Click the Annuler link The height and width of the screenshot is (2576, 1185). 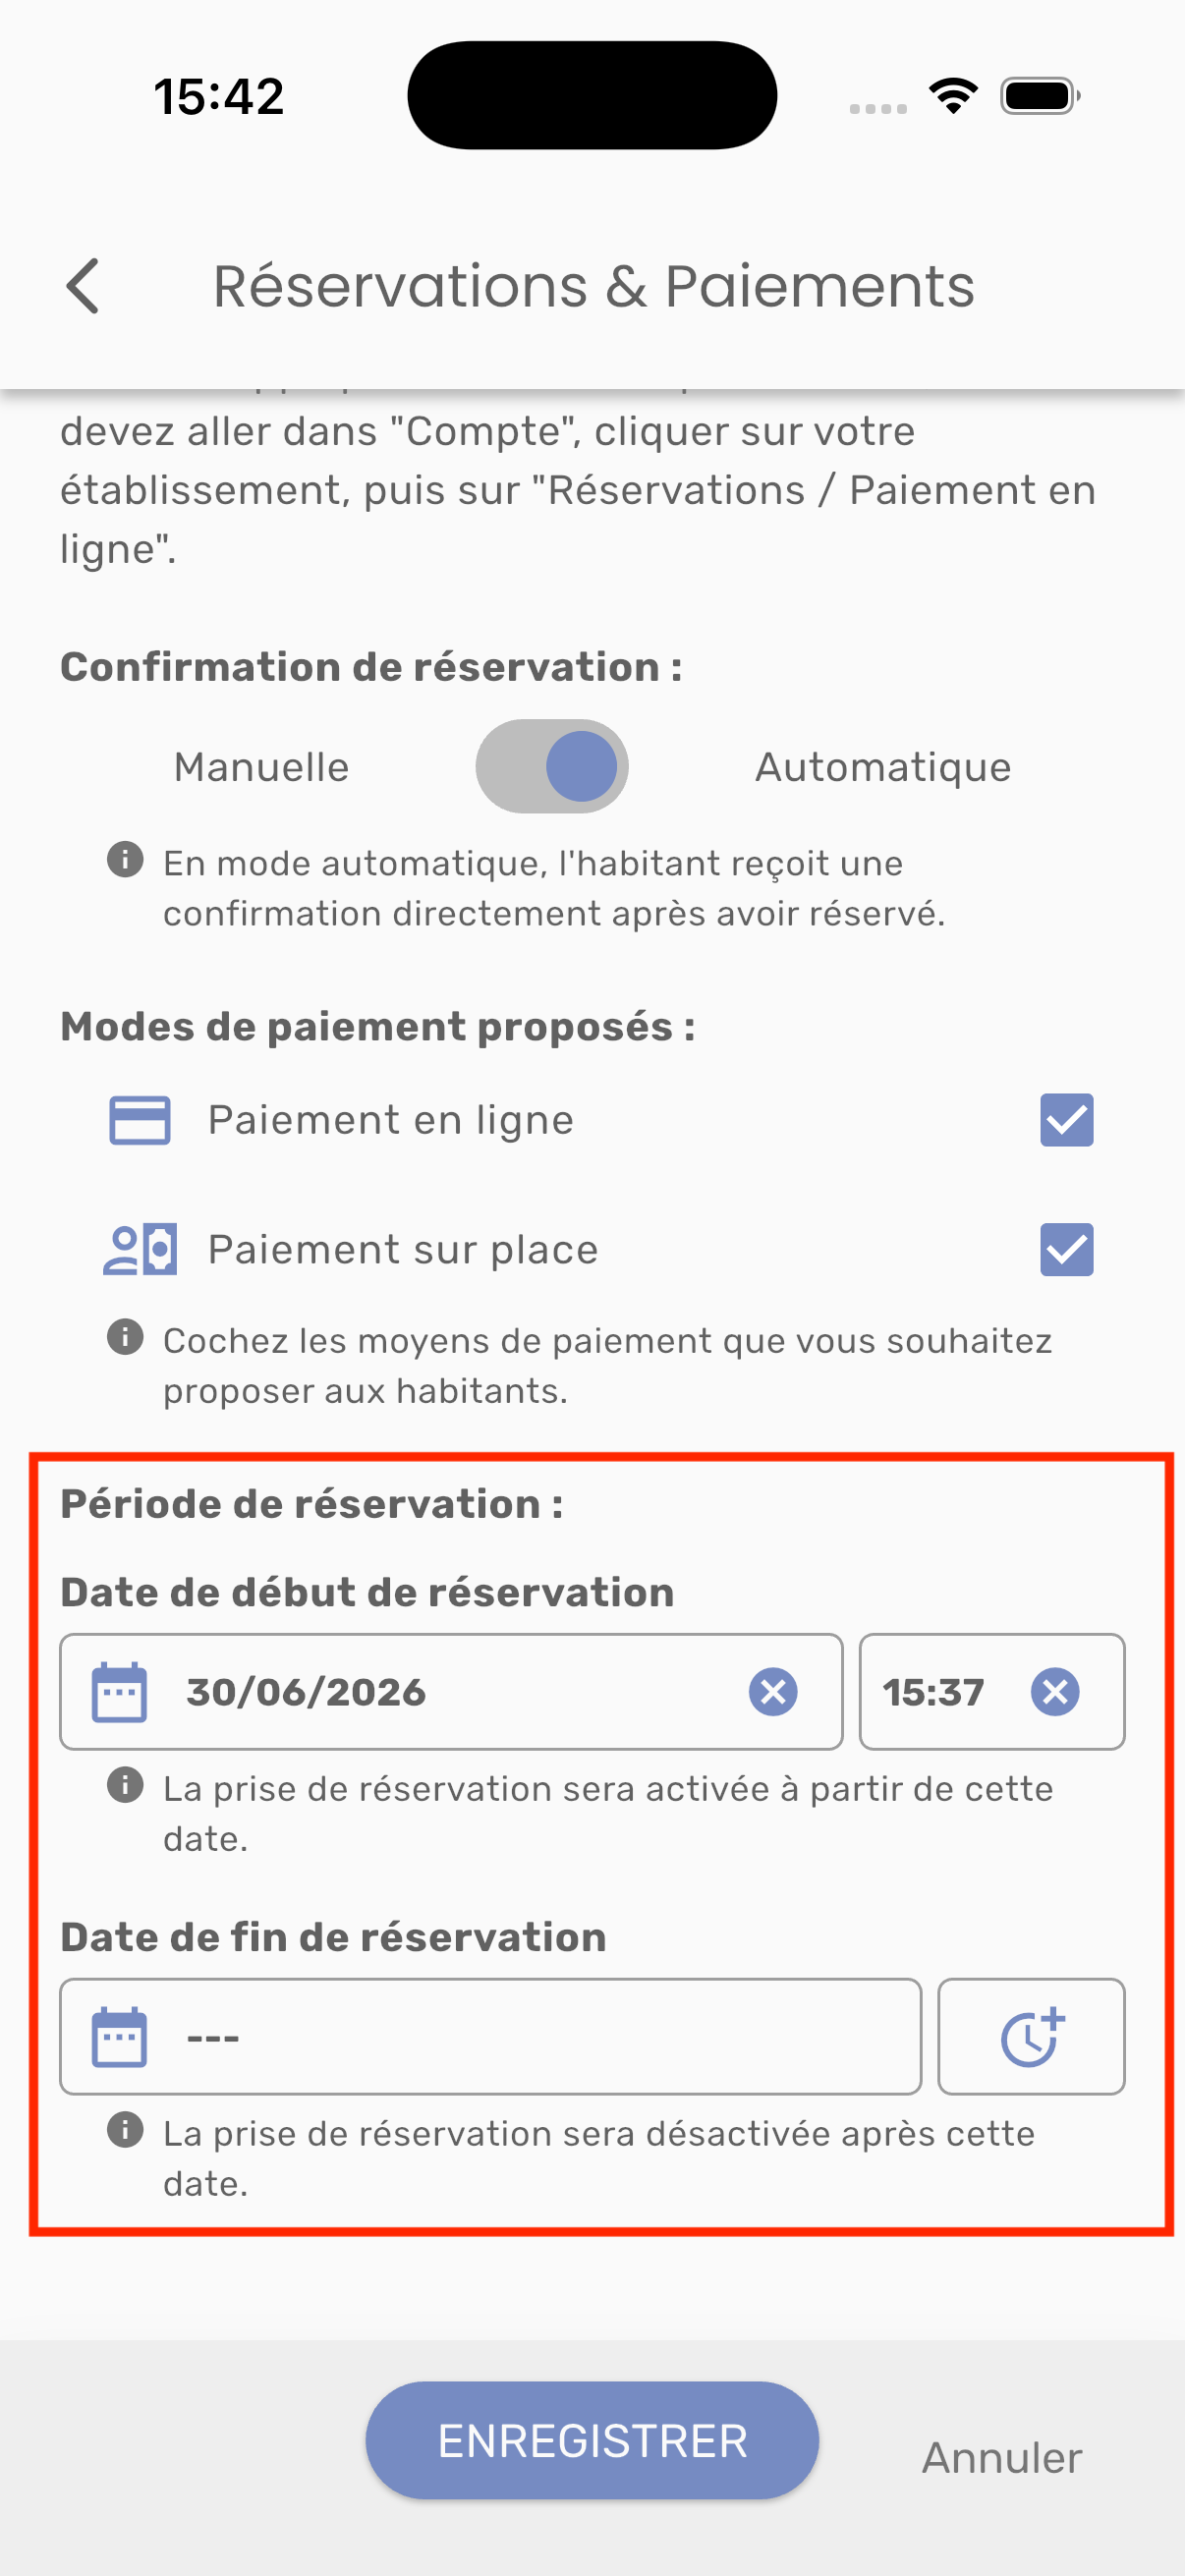(x=1002, y=2458)
